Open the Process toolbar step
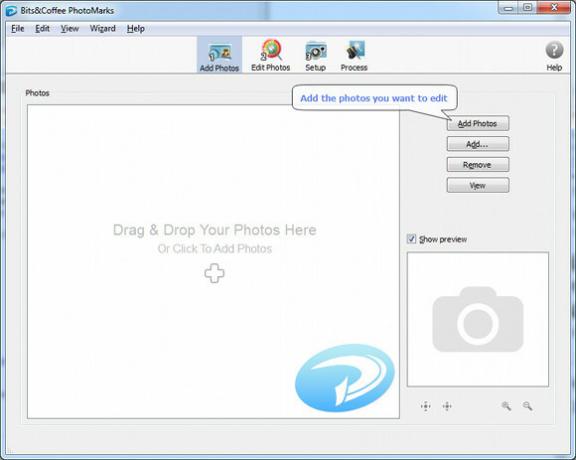 click(354, 55)
